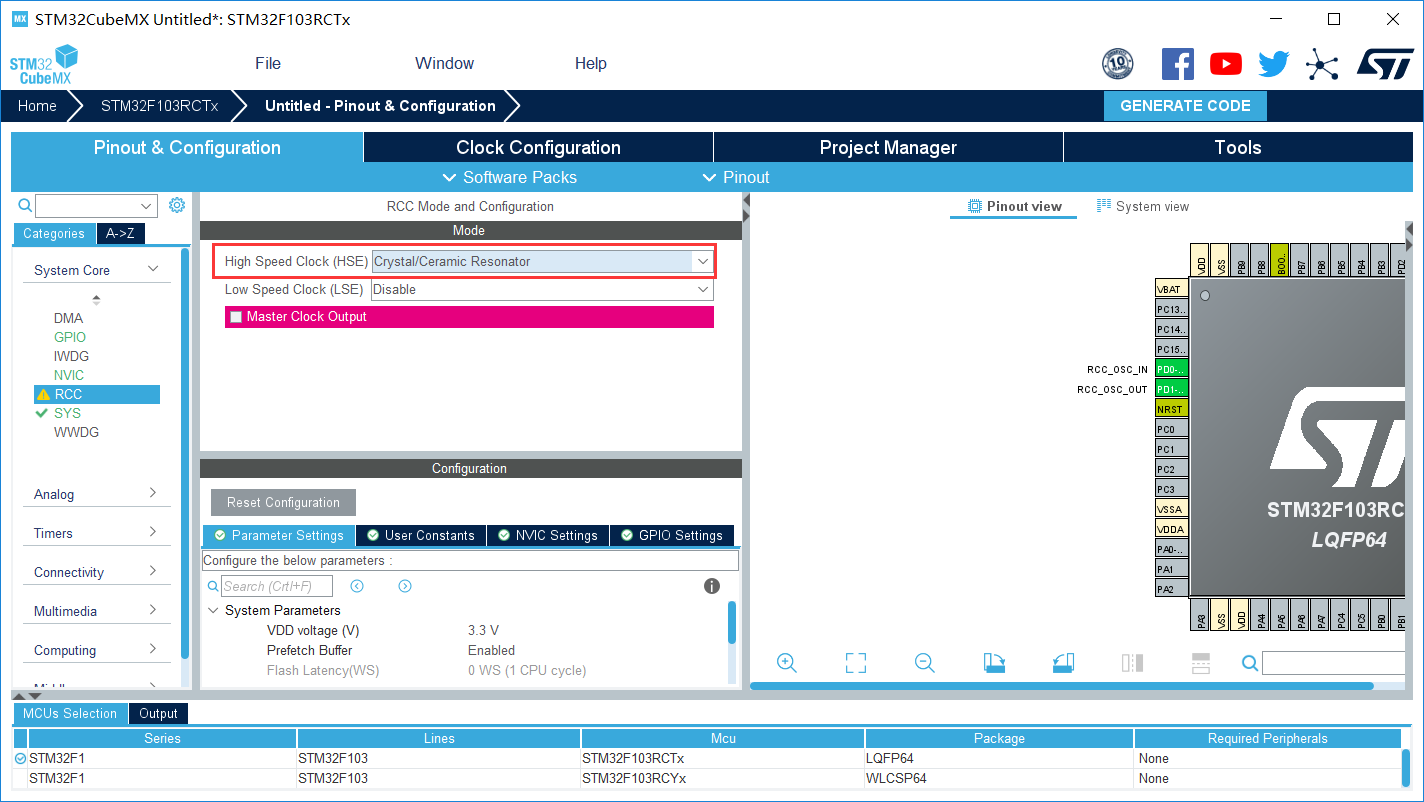This screenshot has height=802, width=1424.
Task: Click the ST logo in the header
Action: [x=1385, y=64]
